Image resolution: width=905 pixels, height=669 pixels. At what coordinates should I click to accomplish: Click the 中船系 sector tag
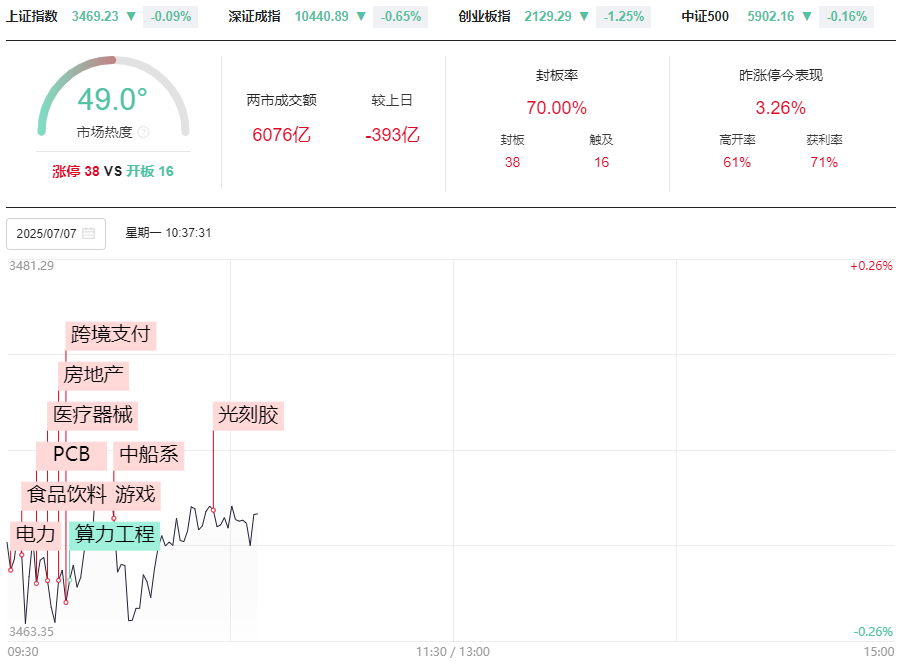click(149, 455)
